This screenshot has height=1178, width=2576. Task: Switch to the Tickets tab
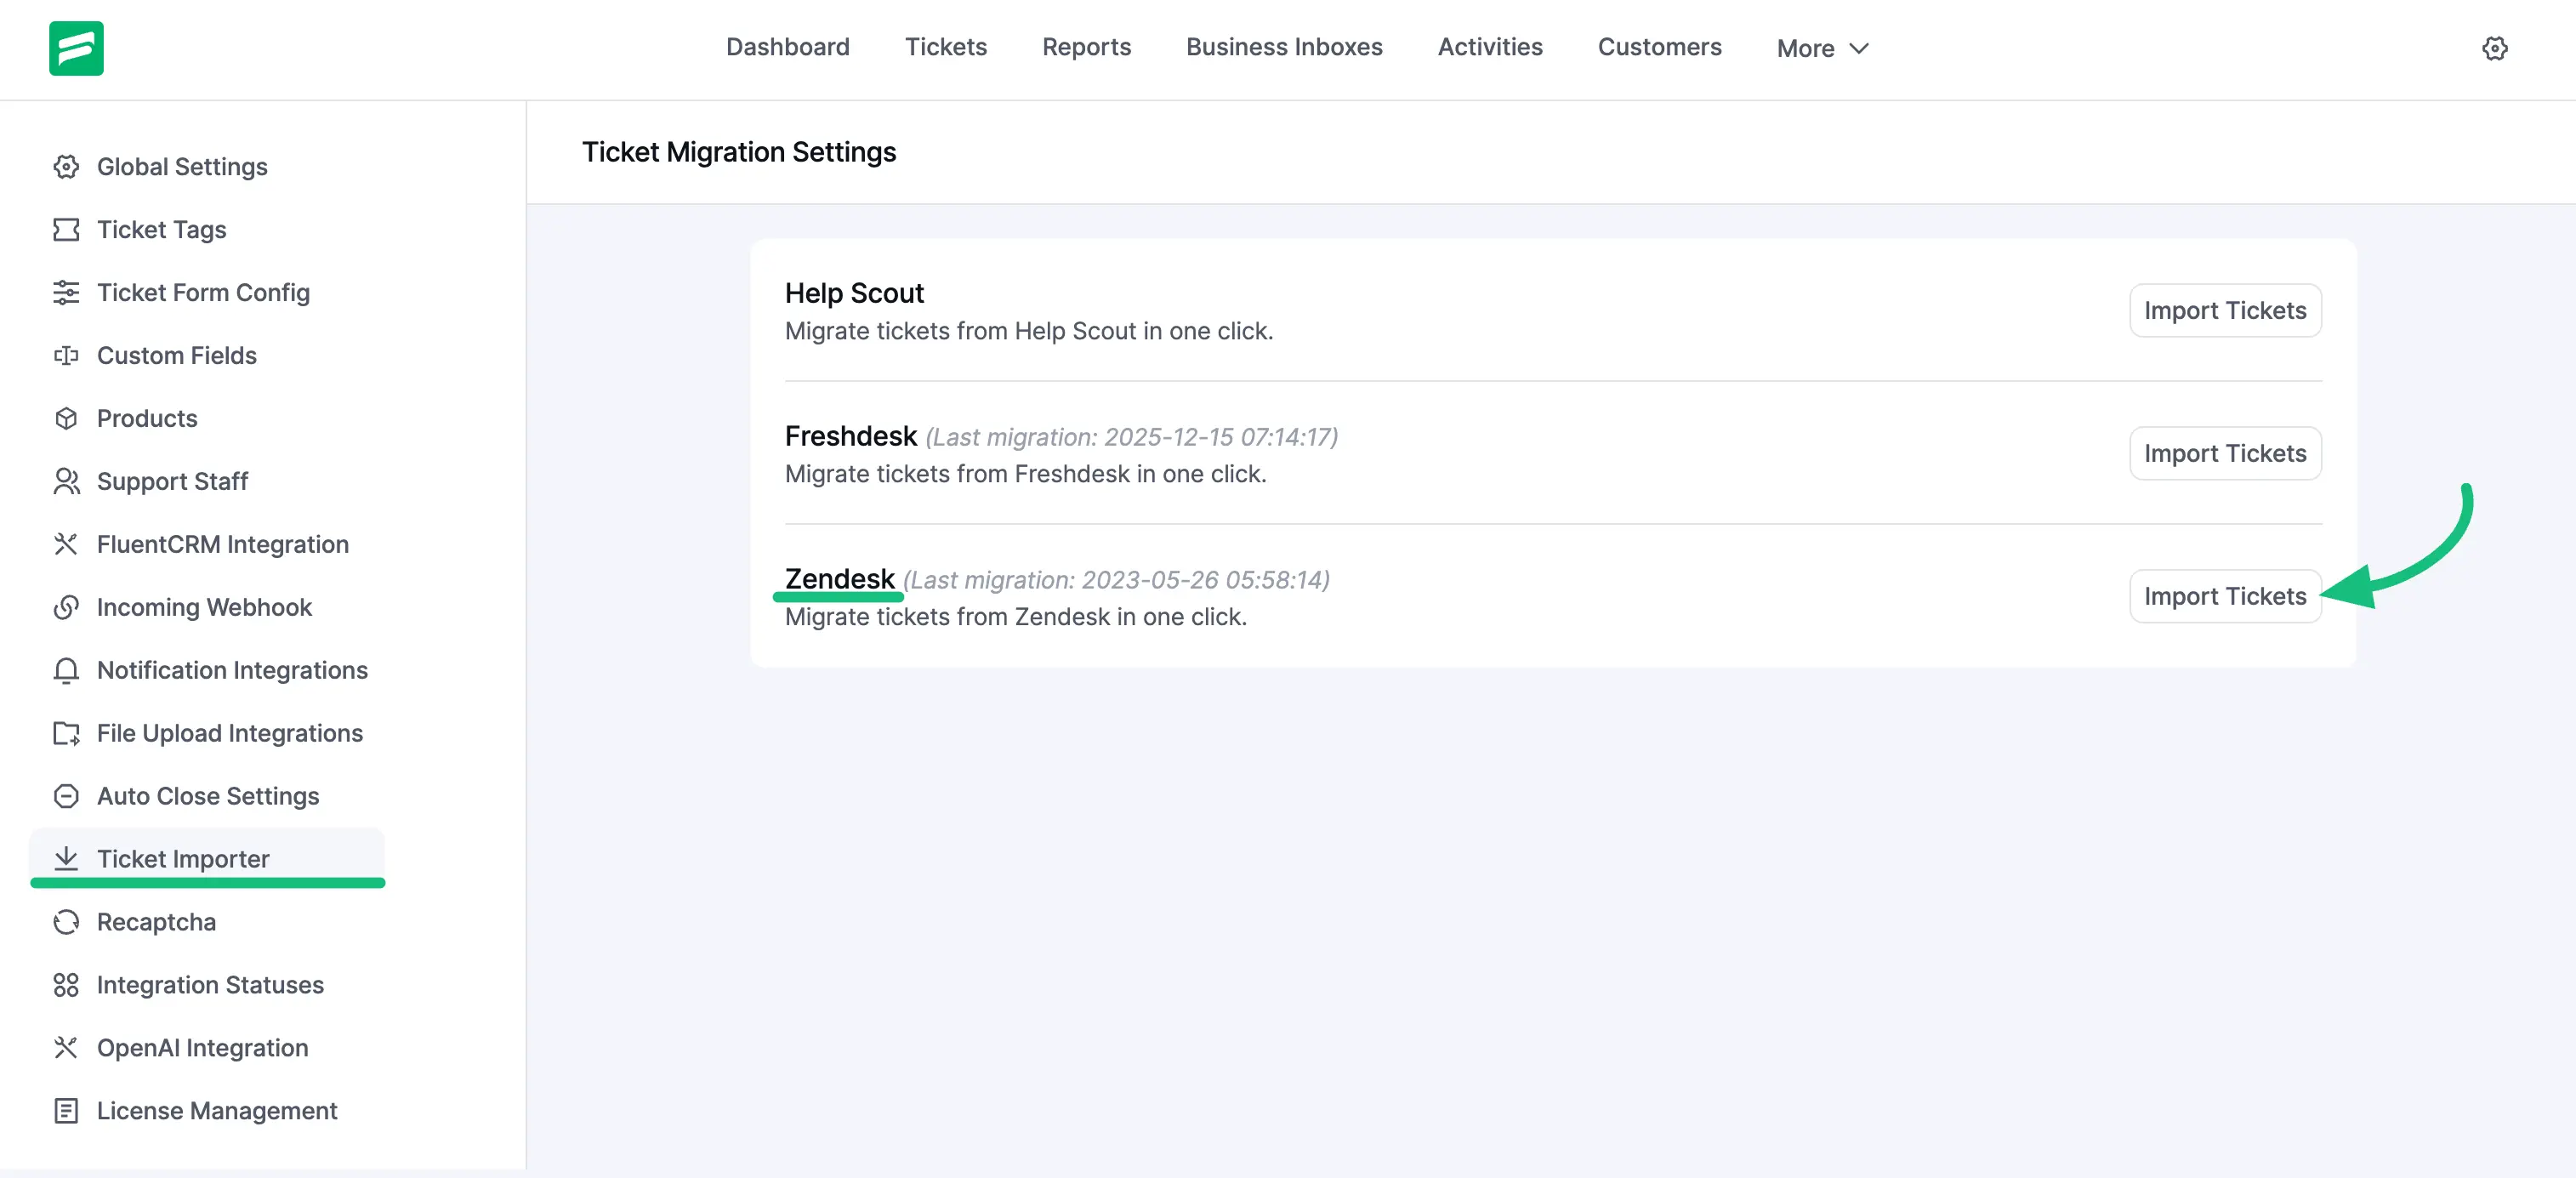tap(946, 47)
